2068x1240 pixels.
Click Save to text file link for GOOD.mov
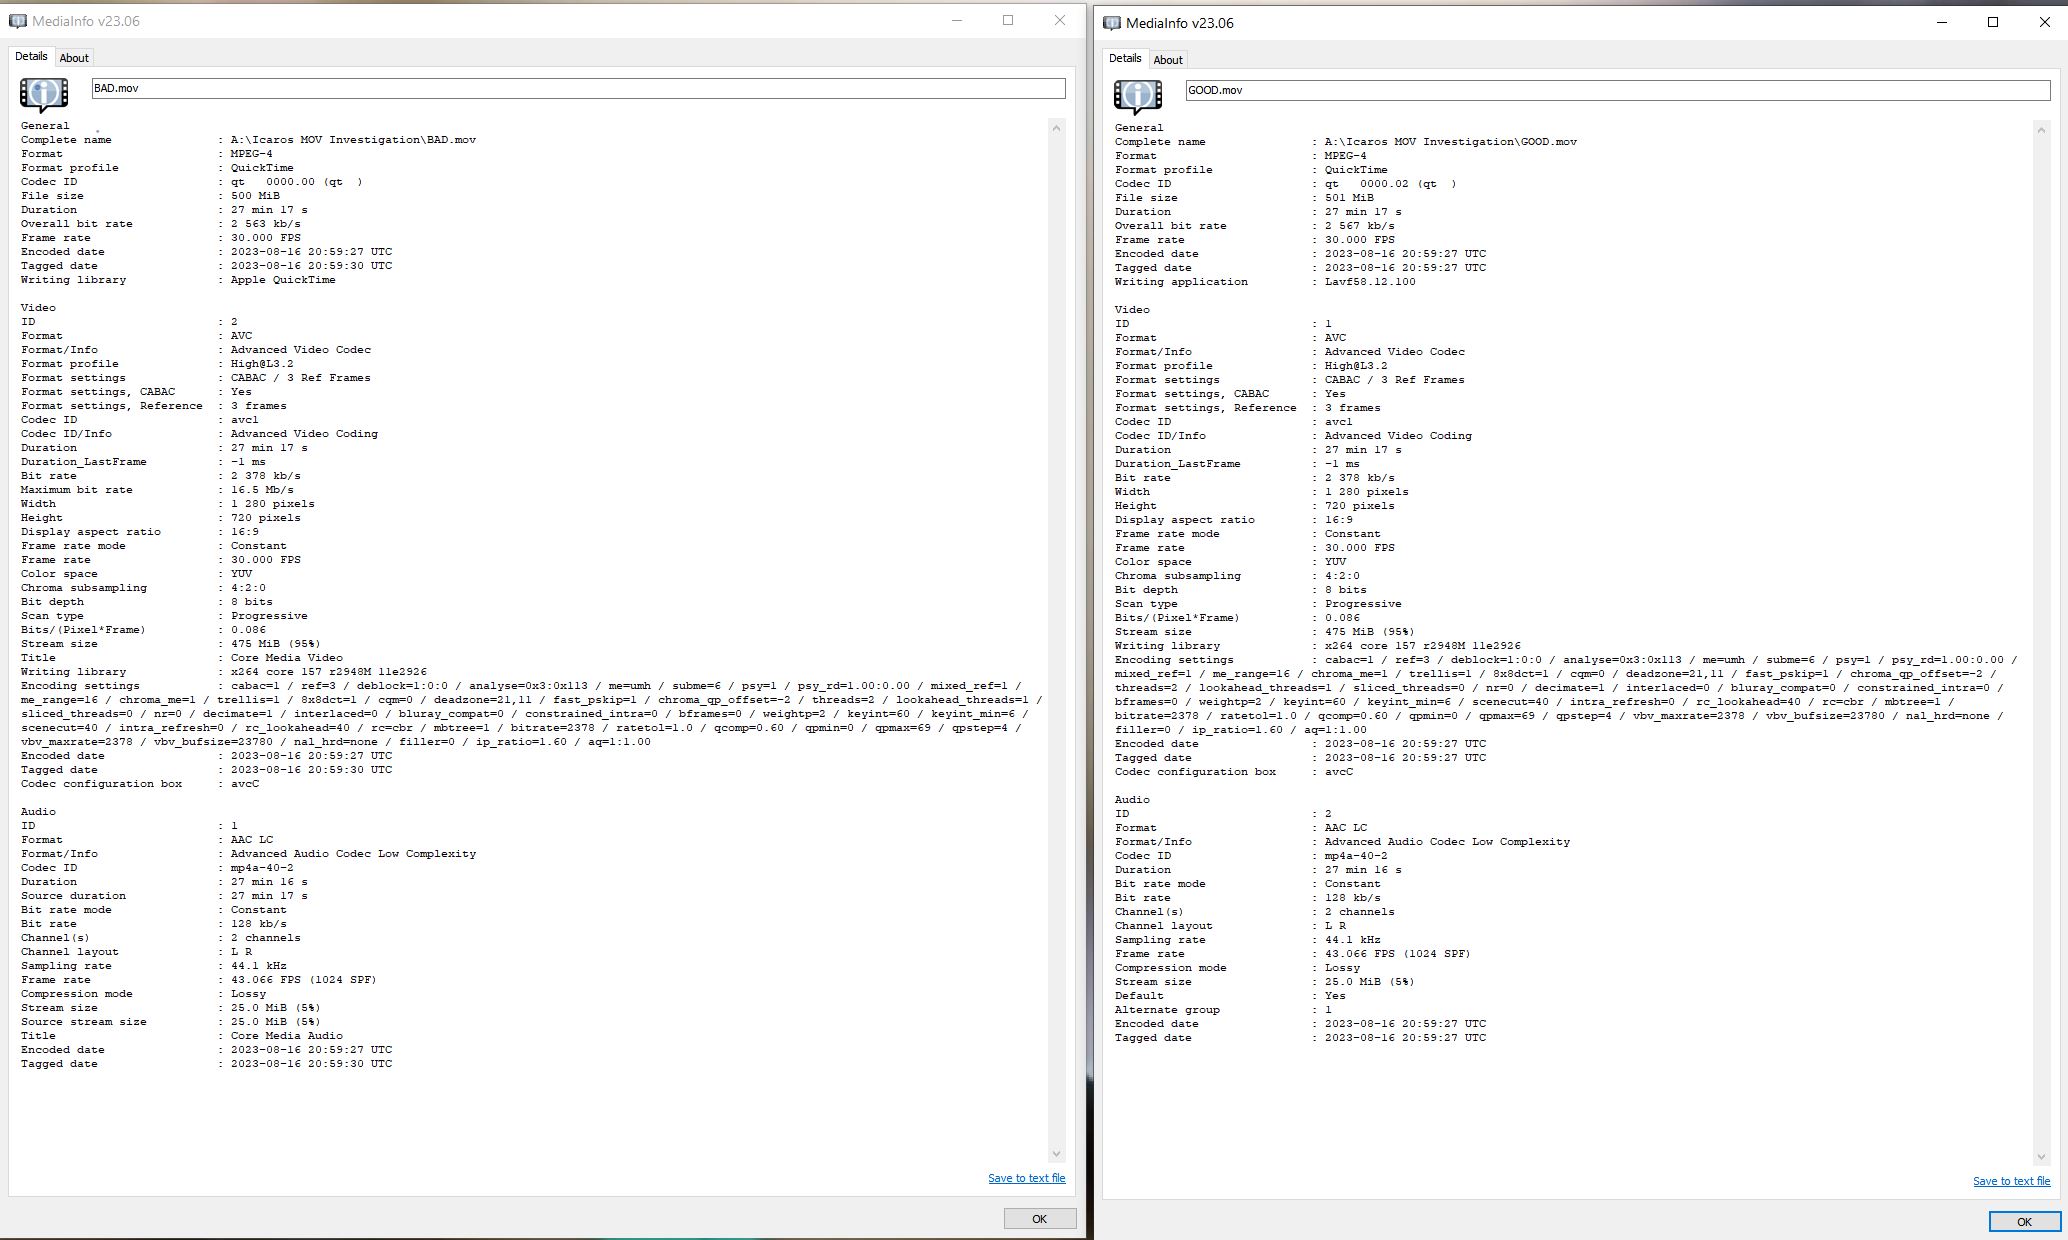2011,1181
